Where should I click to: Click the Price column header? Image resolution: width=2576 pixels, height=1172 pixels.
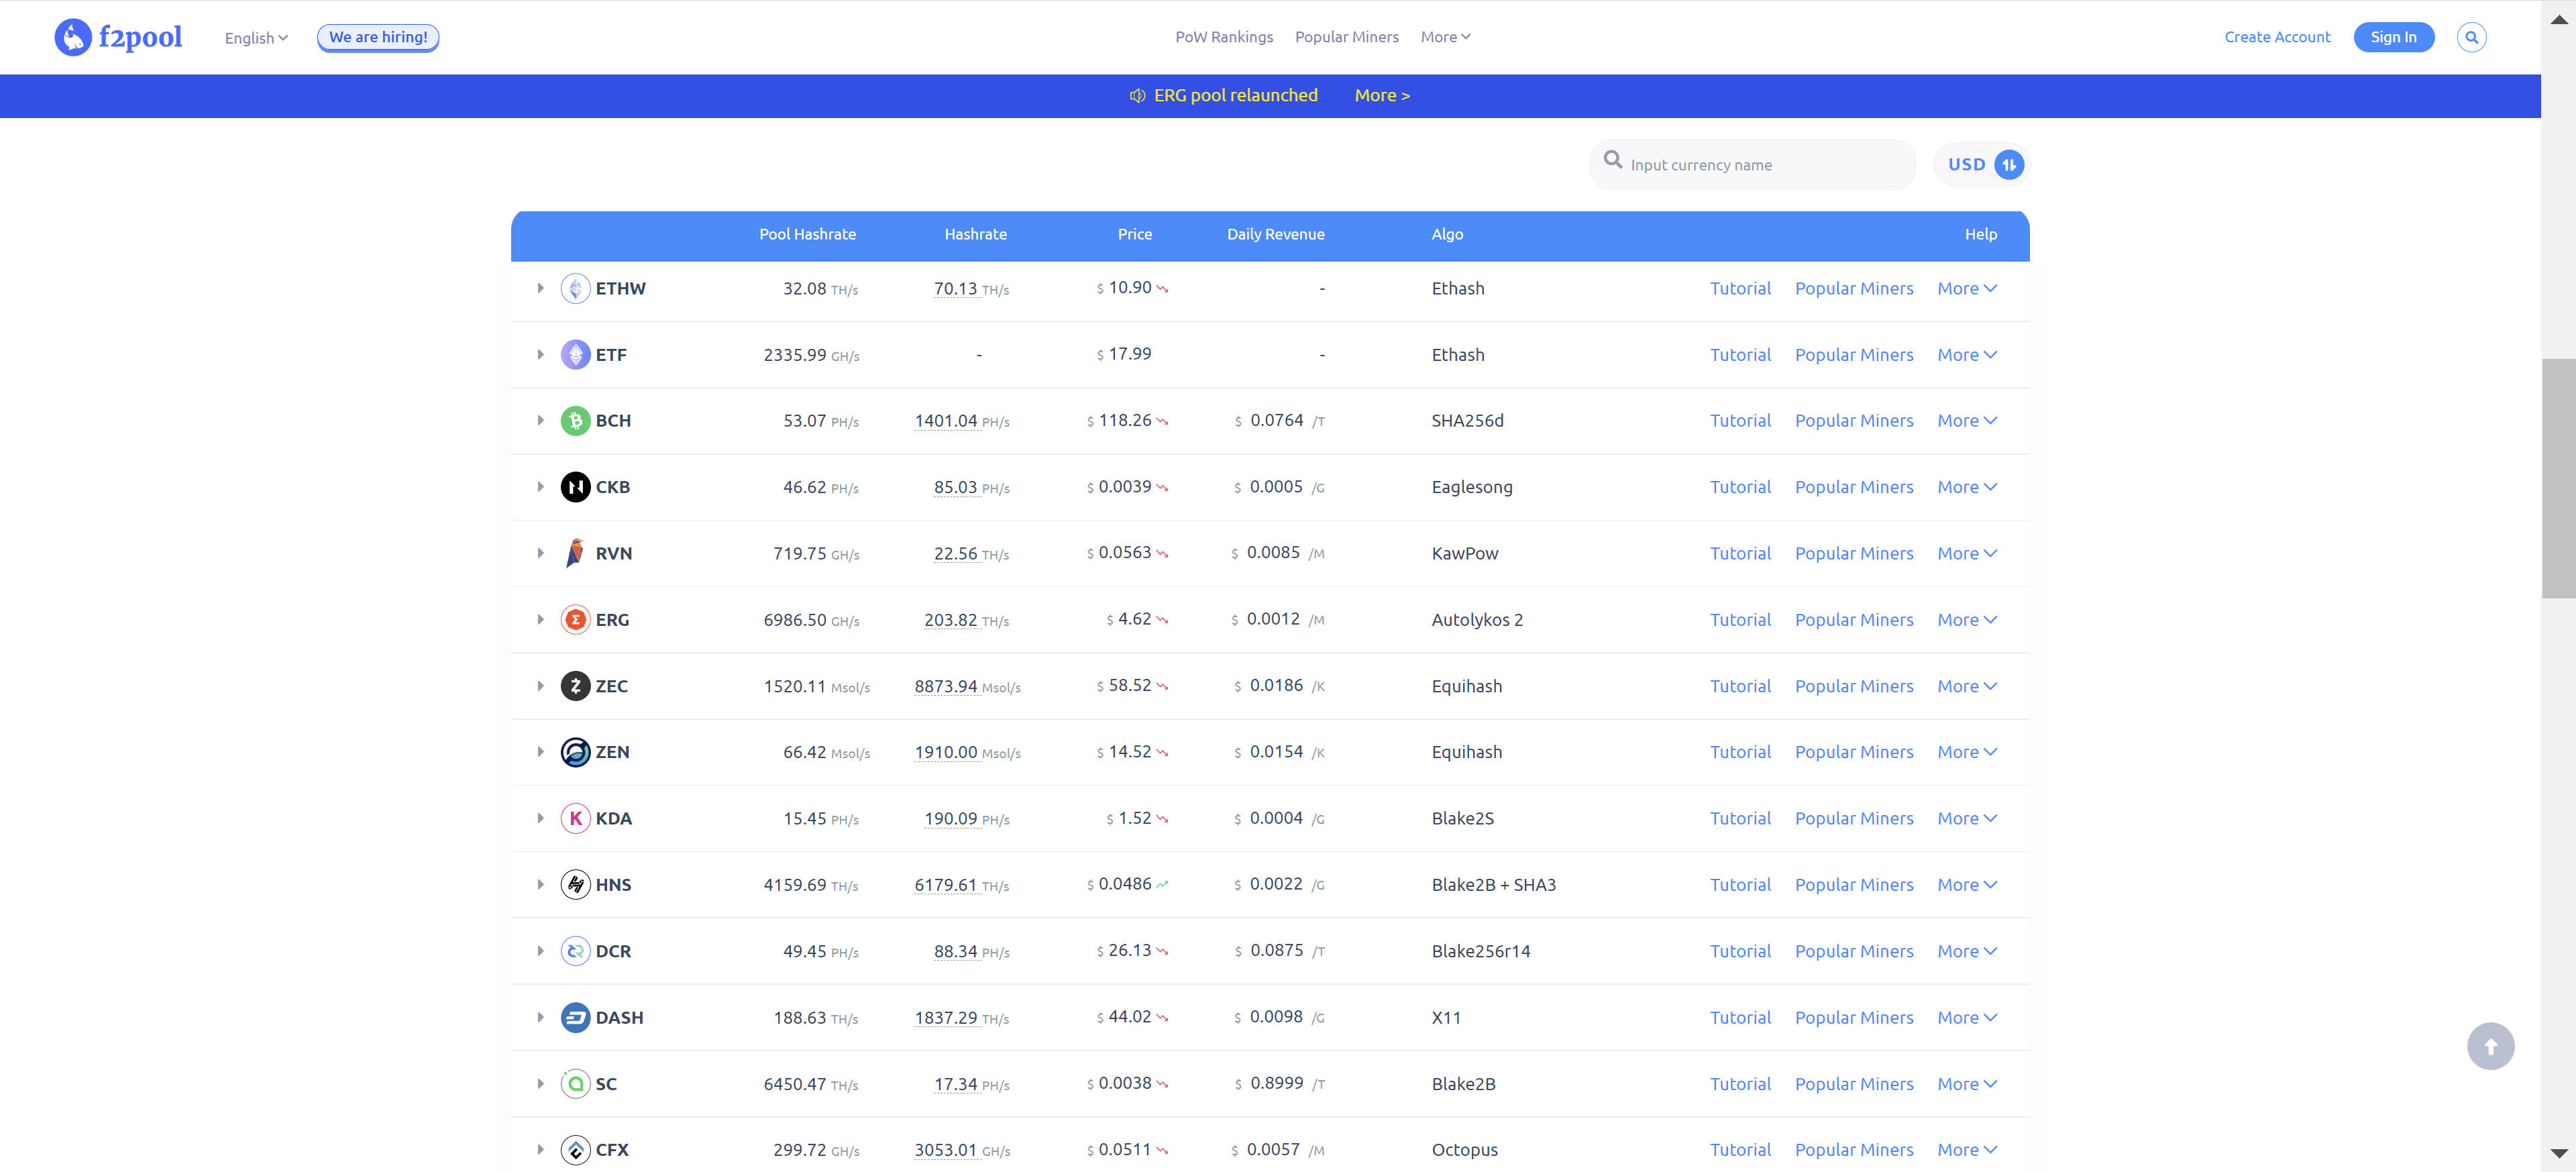[1134, 234]
